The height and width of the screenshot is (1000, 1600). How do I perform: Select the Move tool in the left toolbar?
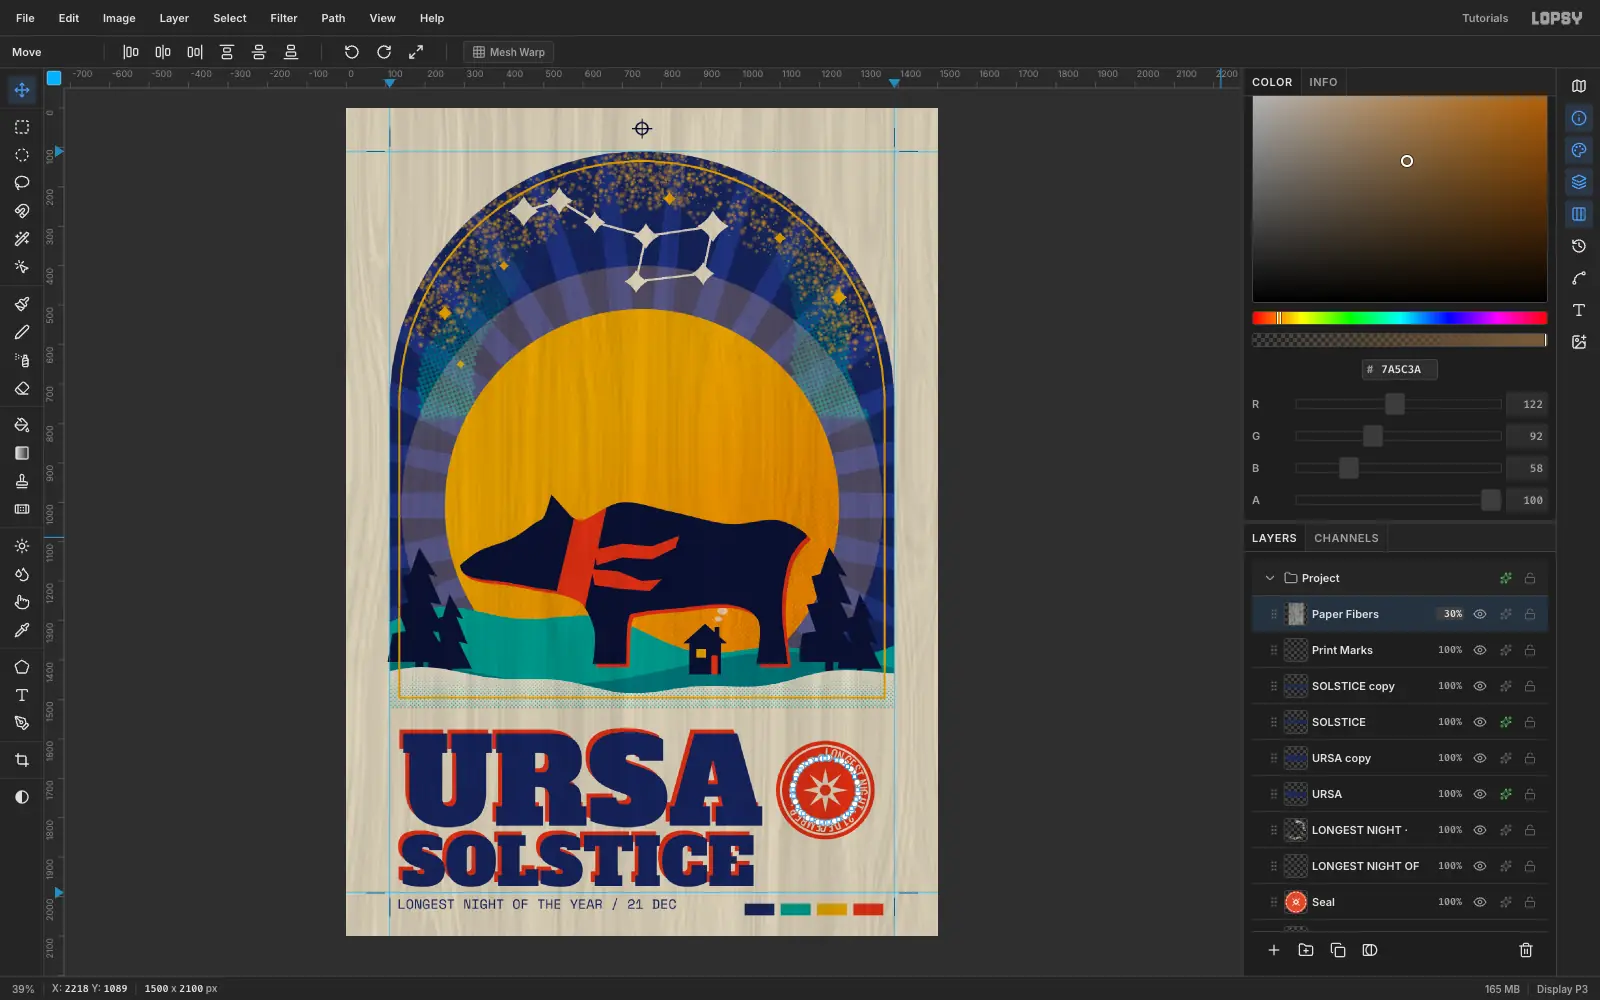(x=22, y=90)
